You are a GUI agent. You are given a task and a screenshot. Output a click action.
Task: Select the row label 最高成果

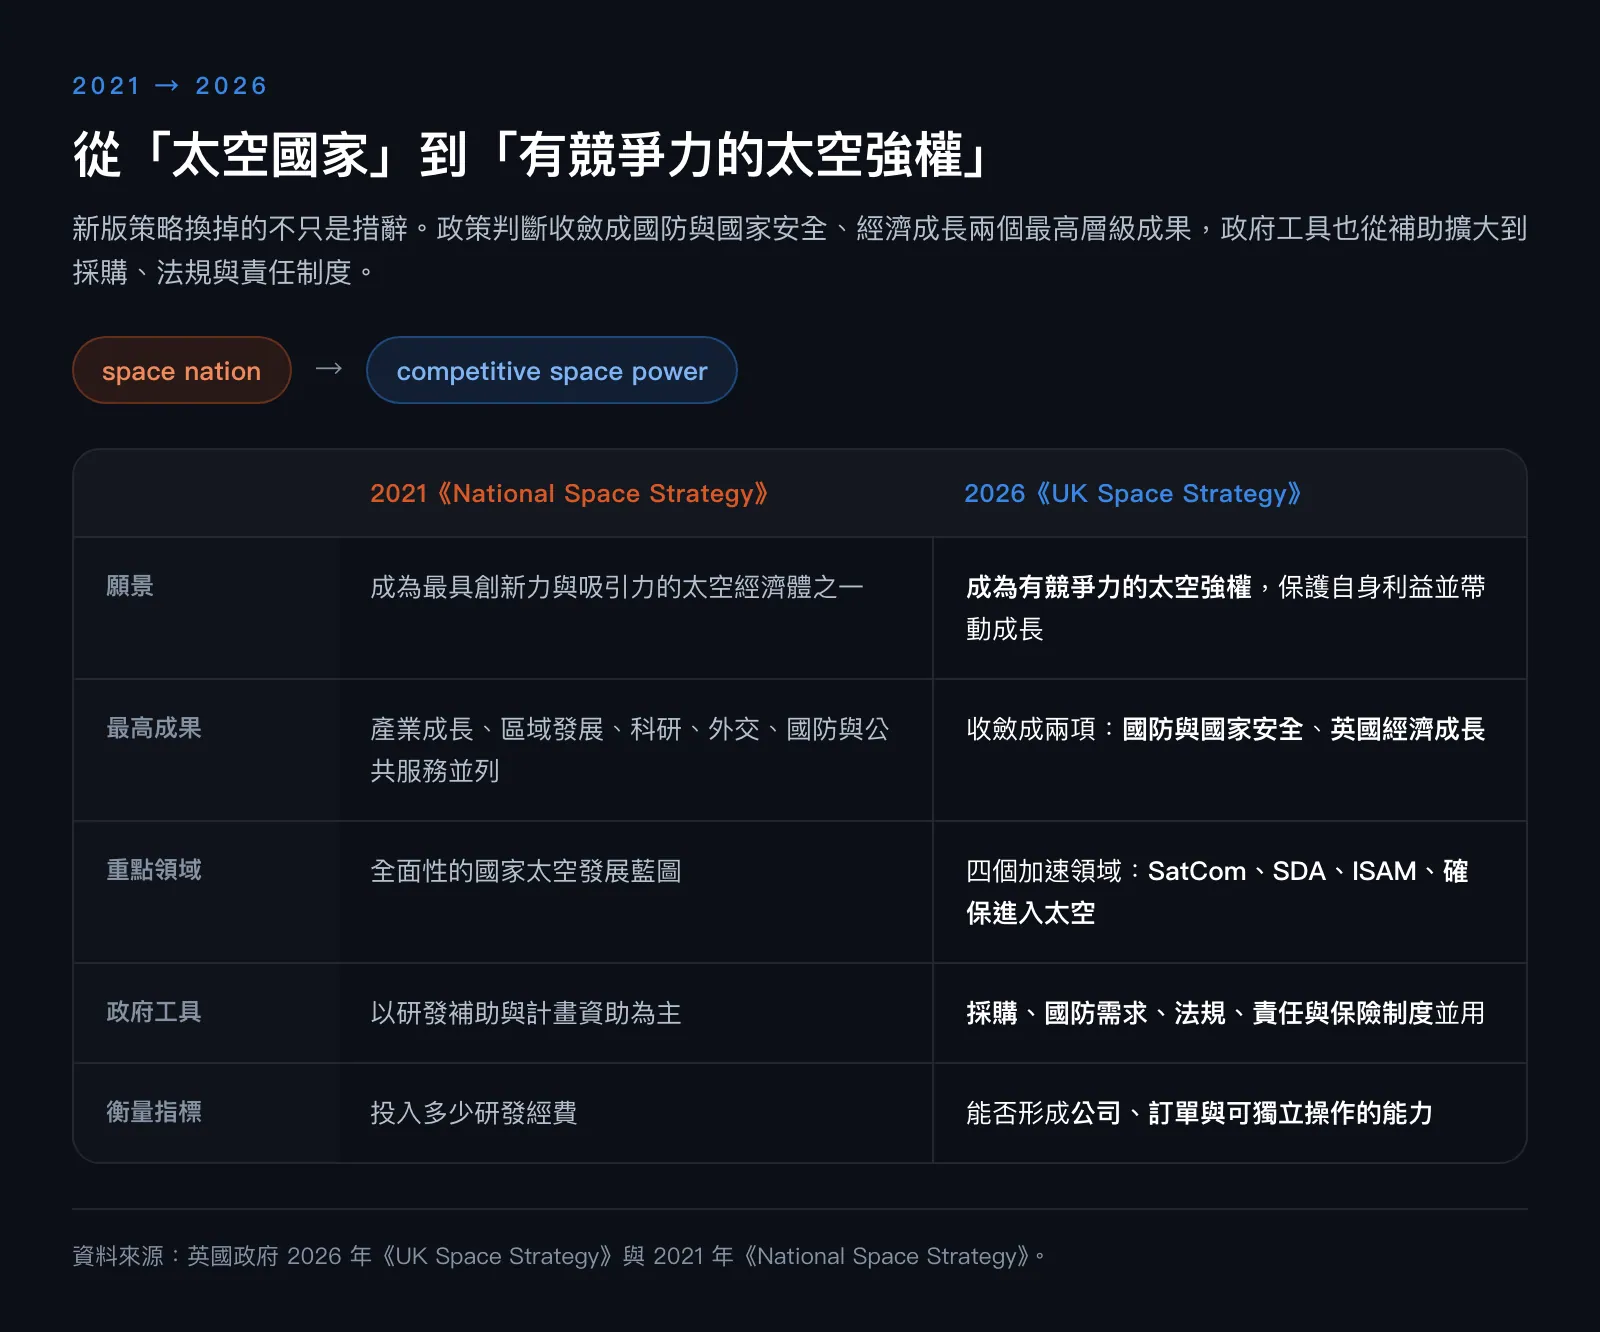click(154, 728)
